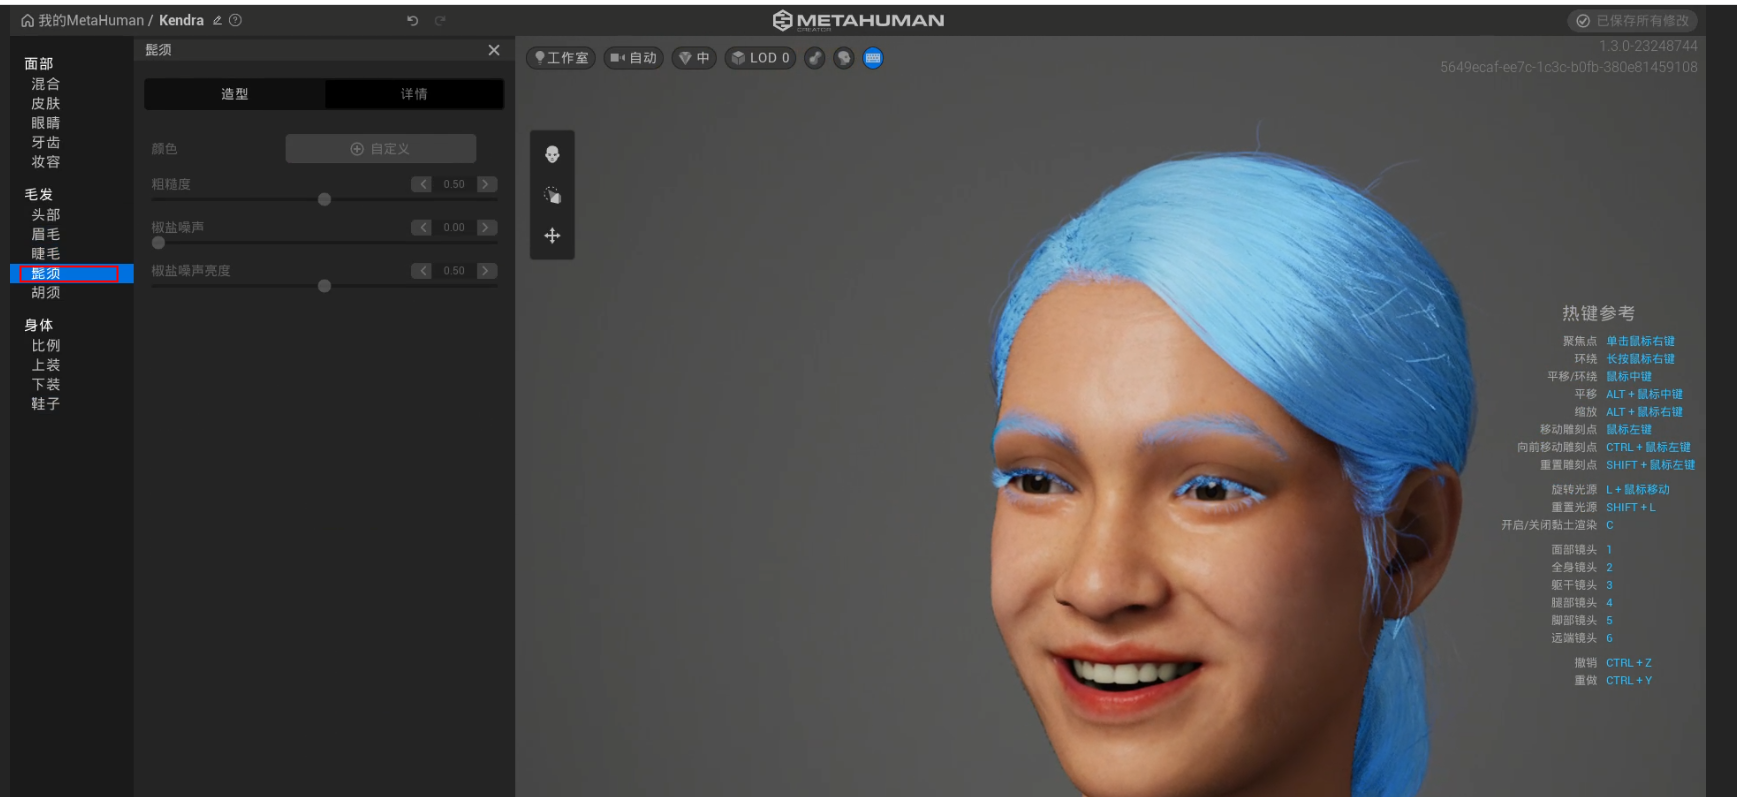The width and height of the screenshot is (1737, 797).
Task: Click the 开启/关闭黏土渲染 hotkey label
Action: [x=1549, y=525]
